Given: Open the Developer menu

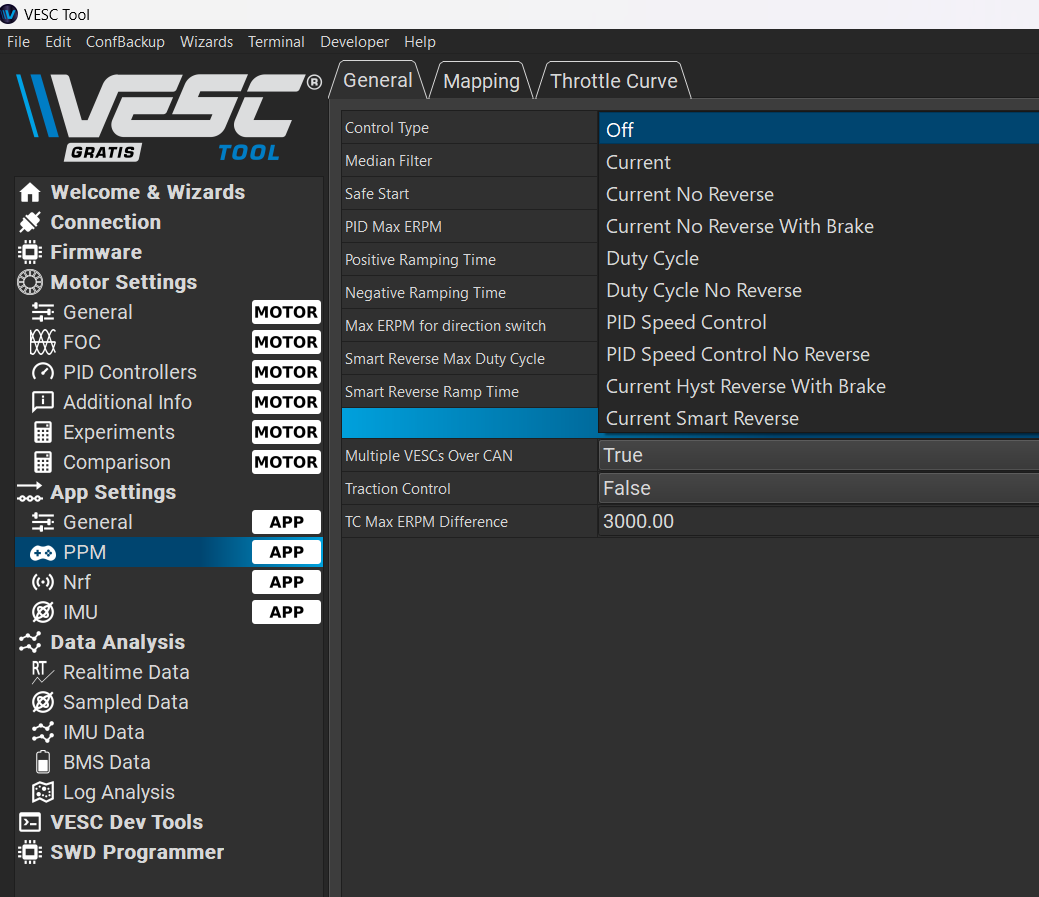Looking at the screenshot, I should (x=355, y=42).
